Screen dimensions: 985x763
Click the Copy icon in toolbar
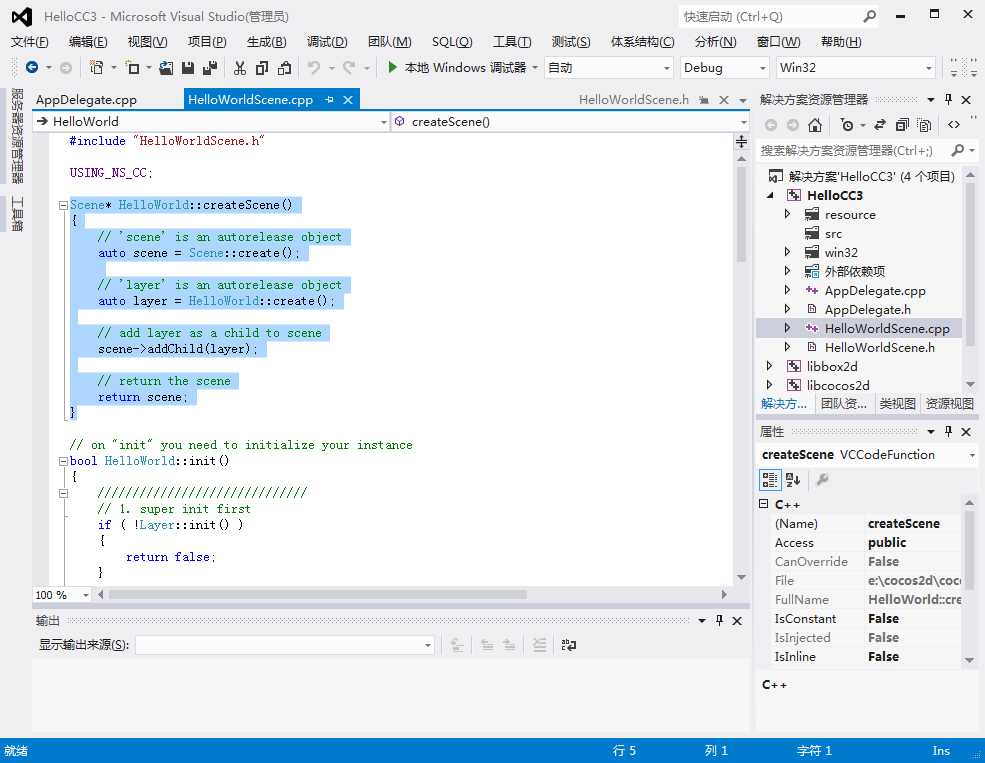(x=263, y=67)
